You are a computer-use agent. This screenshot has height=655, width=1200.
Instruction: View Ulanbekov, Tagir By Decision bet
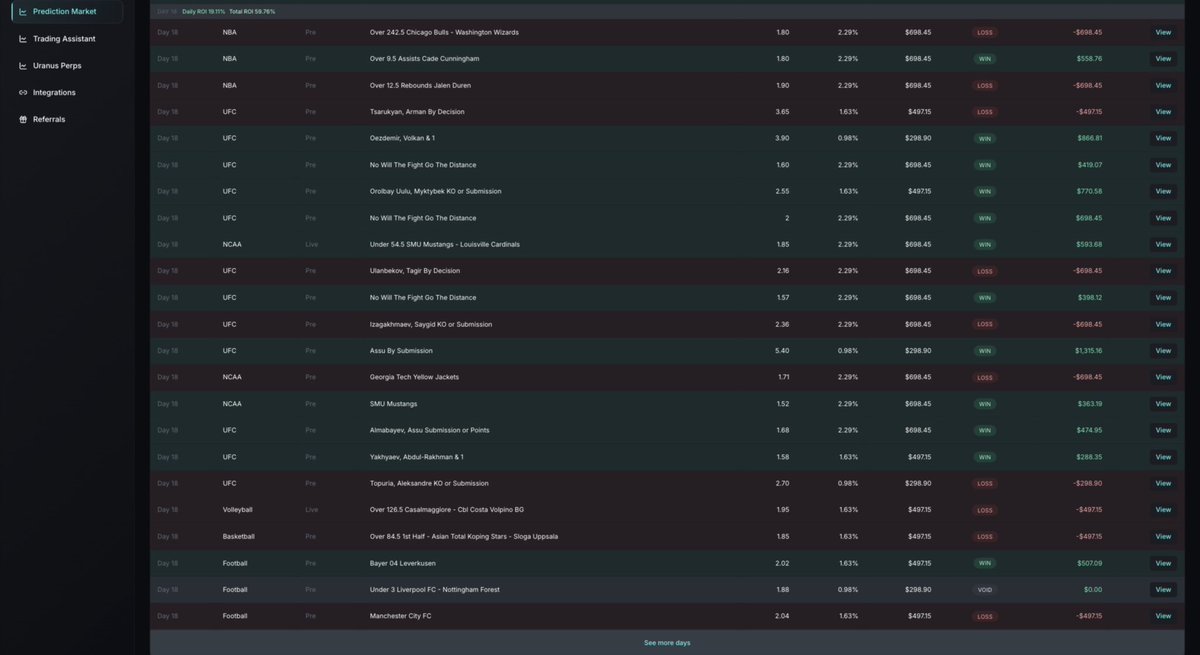[x=1163, y=271]
